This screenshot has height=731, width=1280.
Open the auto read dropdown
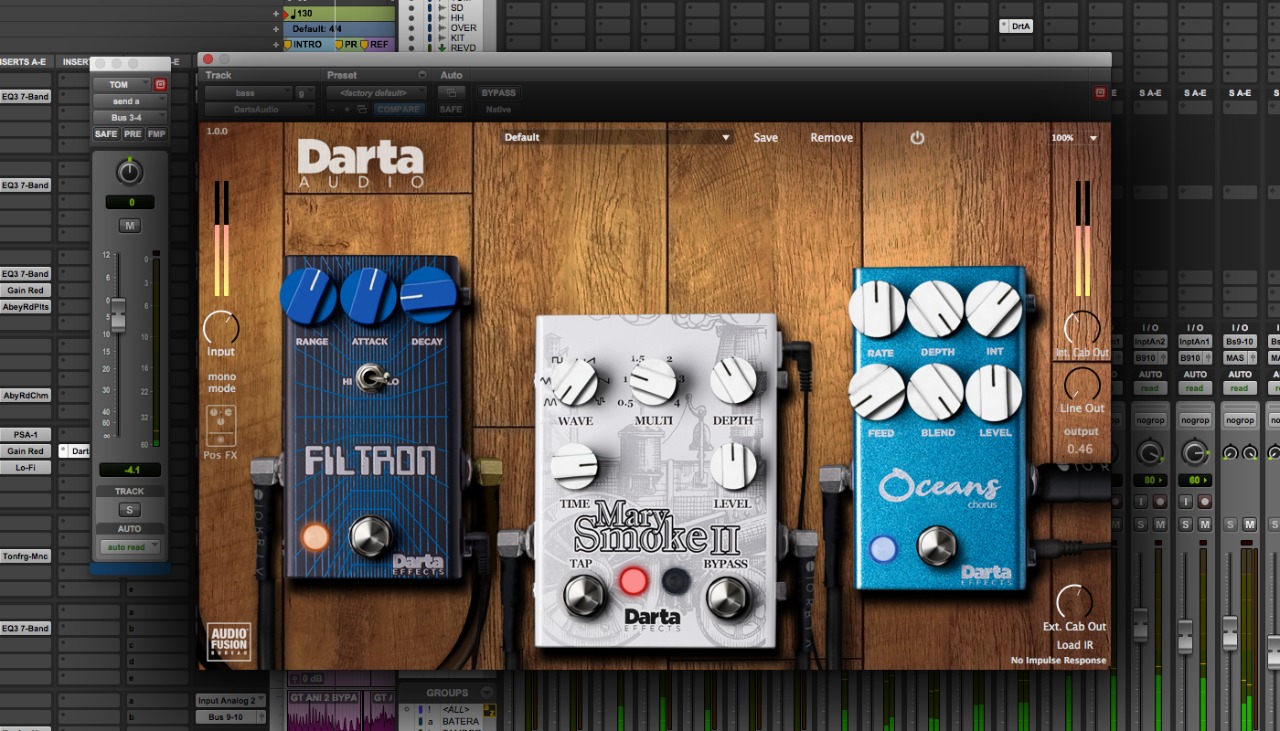[129, 547]
